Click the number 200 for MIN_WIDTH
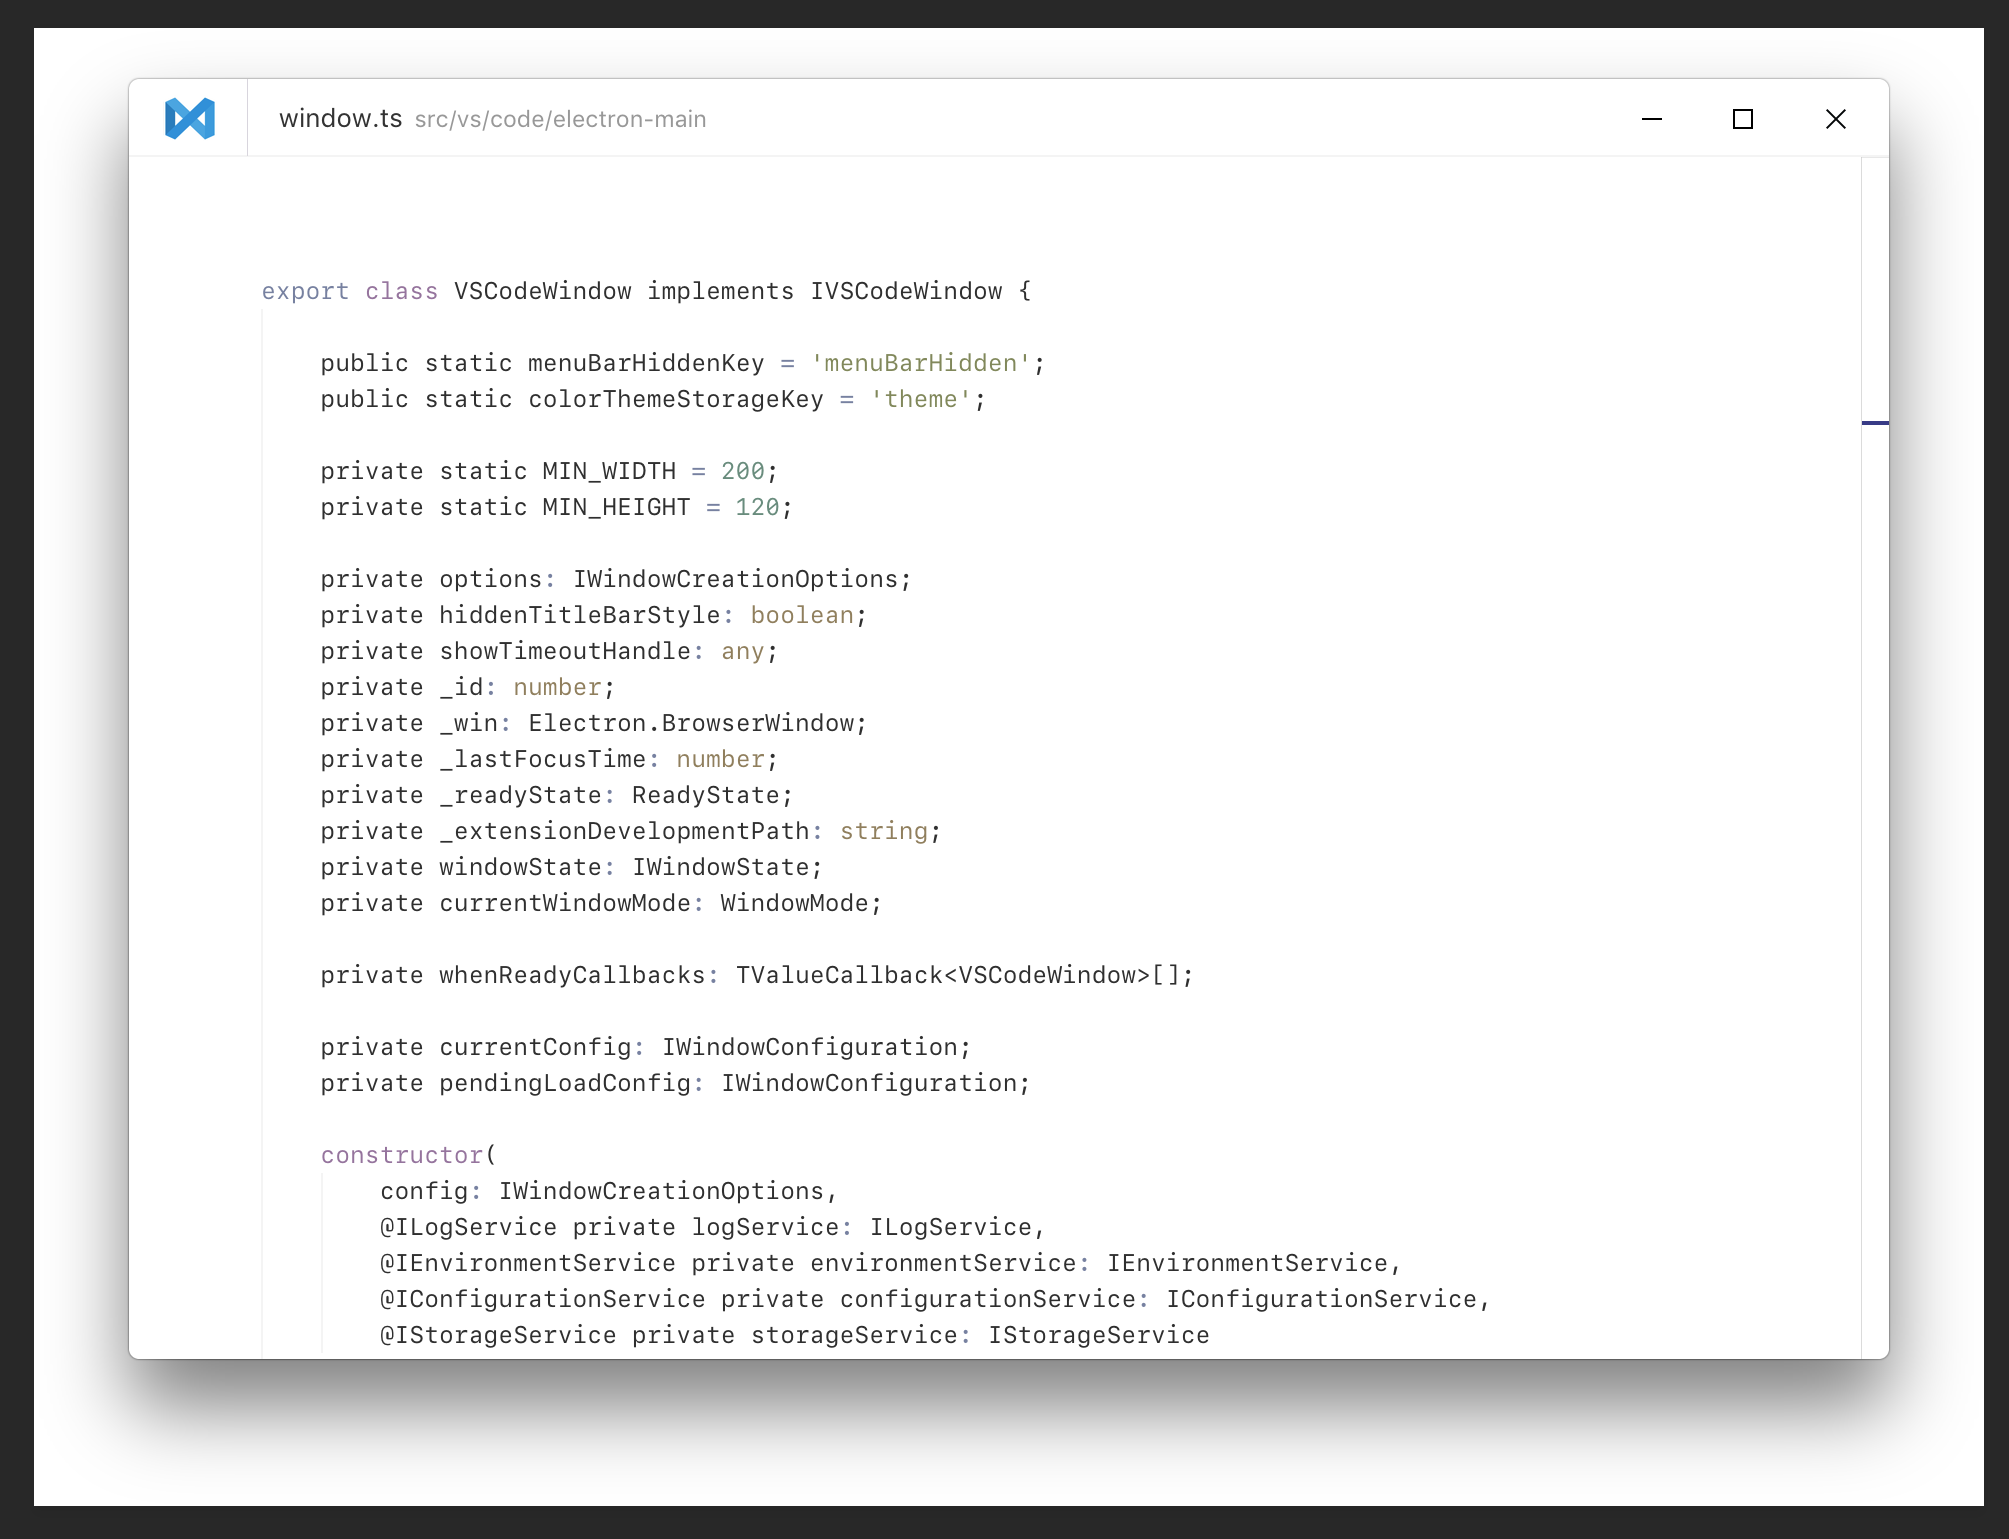This screenshot has width=2009, height=1539. [x=742, y=471]
